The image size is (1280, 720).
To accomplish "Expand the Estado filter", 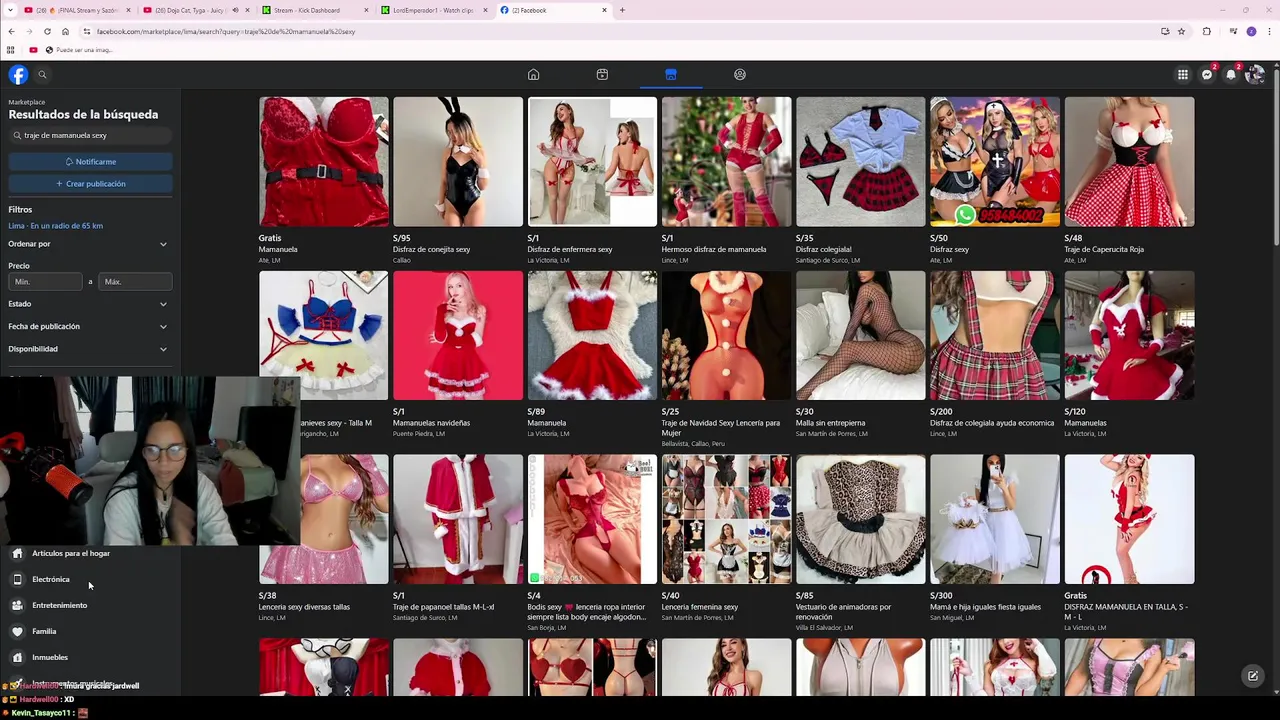I will [x=88, y=304].
